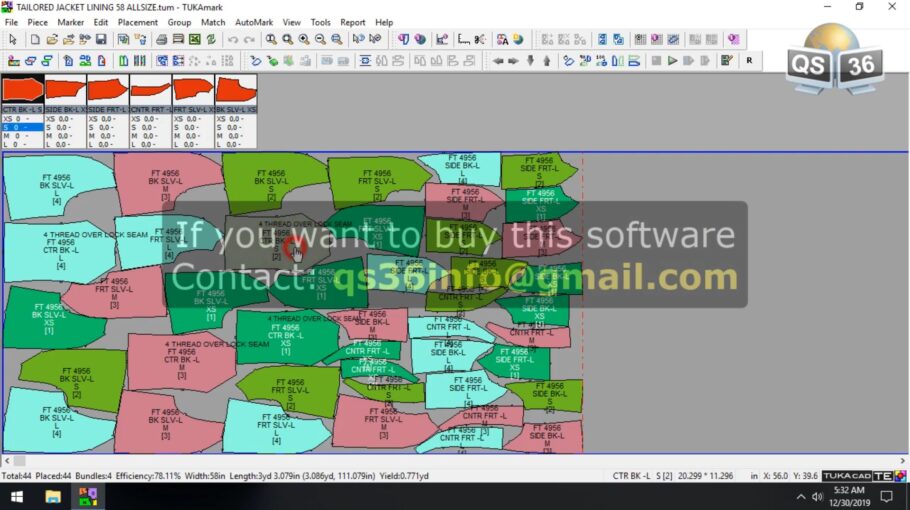The height and width of the screenshot is (510, 910).
Task: Click the Undo arrow icon
Action: [232, 40]
